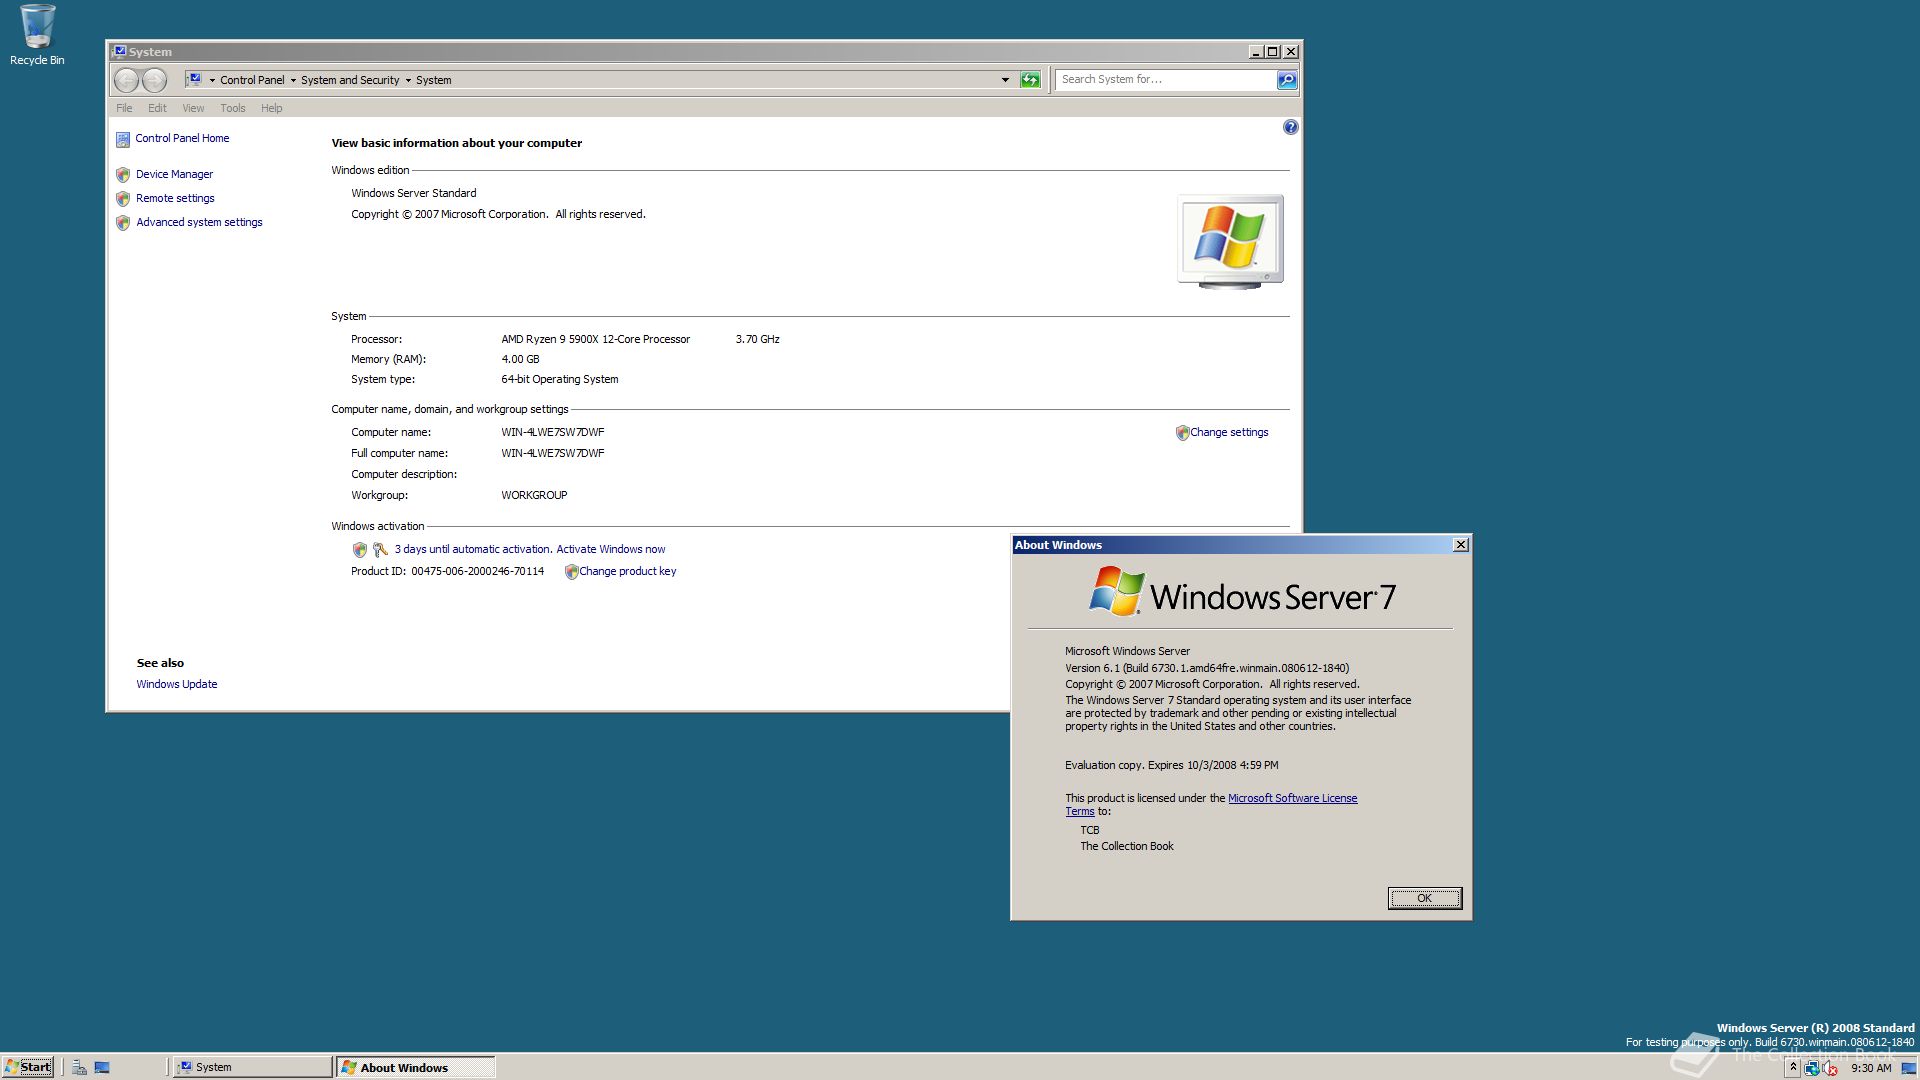
Task: Click the computer icon in the address bar
Action: pyautogui.click(x=195, y=79)
